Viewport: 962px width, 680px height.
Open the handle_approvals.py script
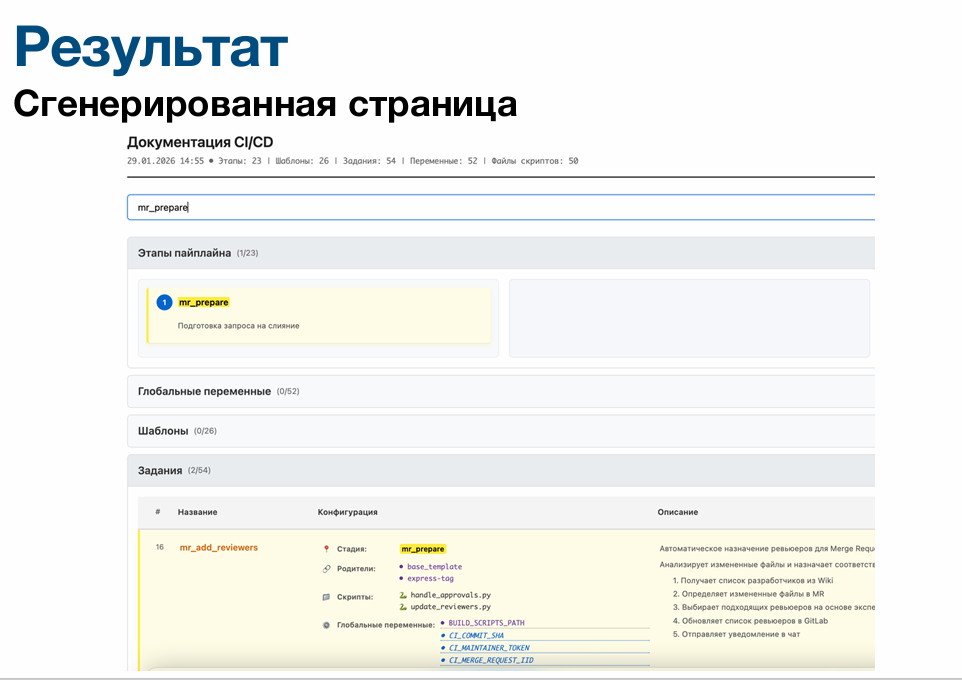[x=450, y=595]
